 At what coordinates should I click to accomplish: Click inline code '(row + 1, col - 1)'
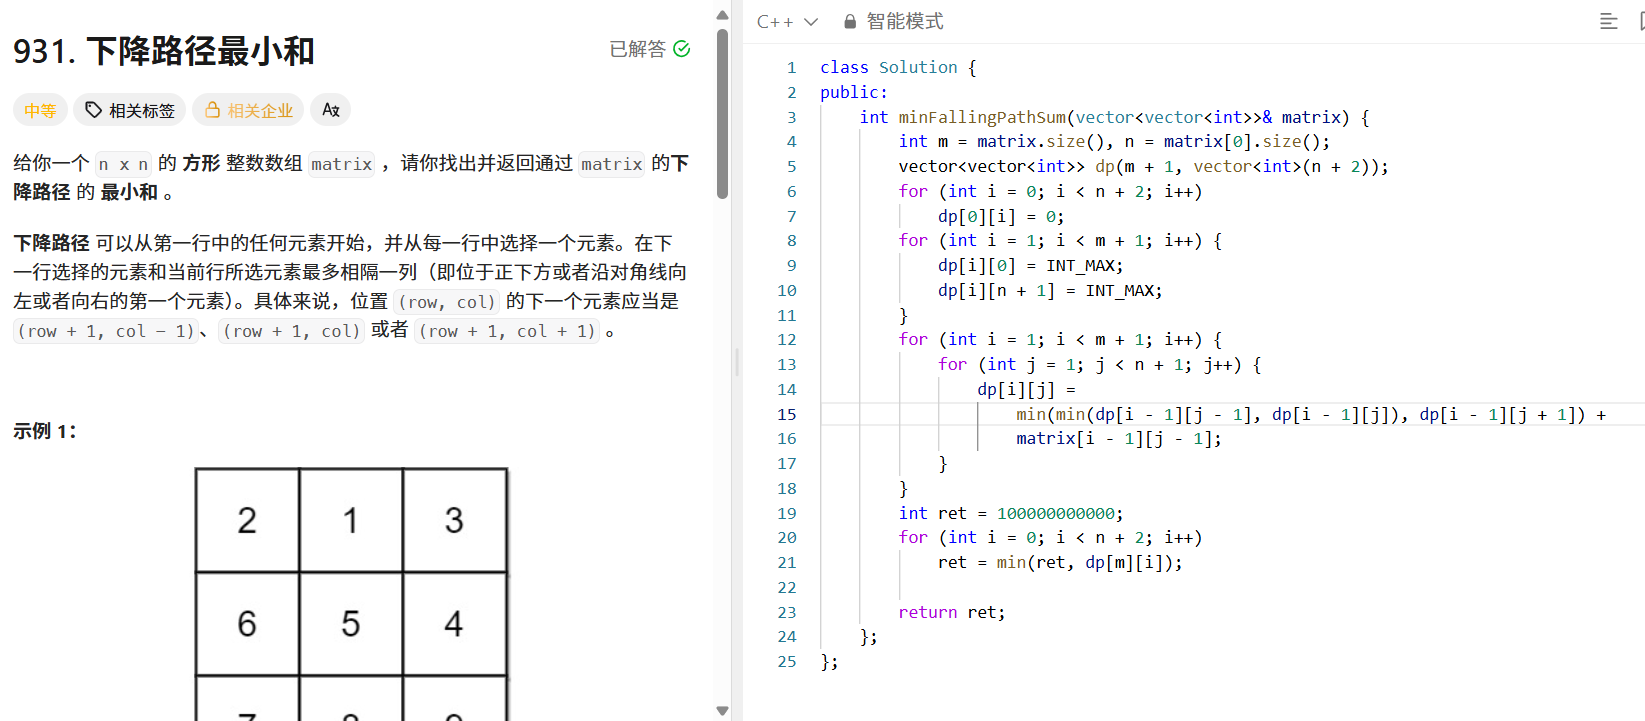(105, 331)
